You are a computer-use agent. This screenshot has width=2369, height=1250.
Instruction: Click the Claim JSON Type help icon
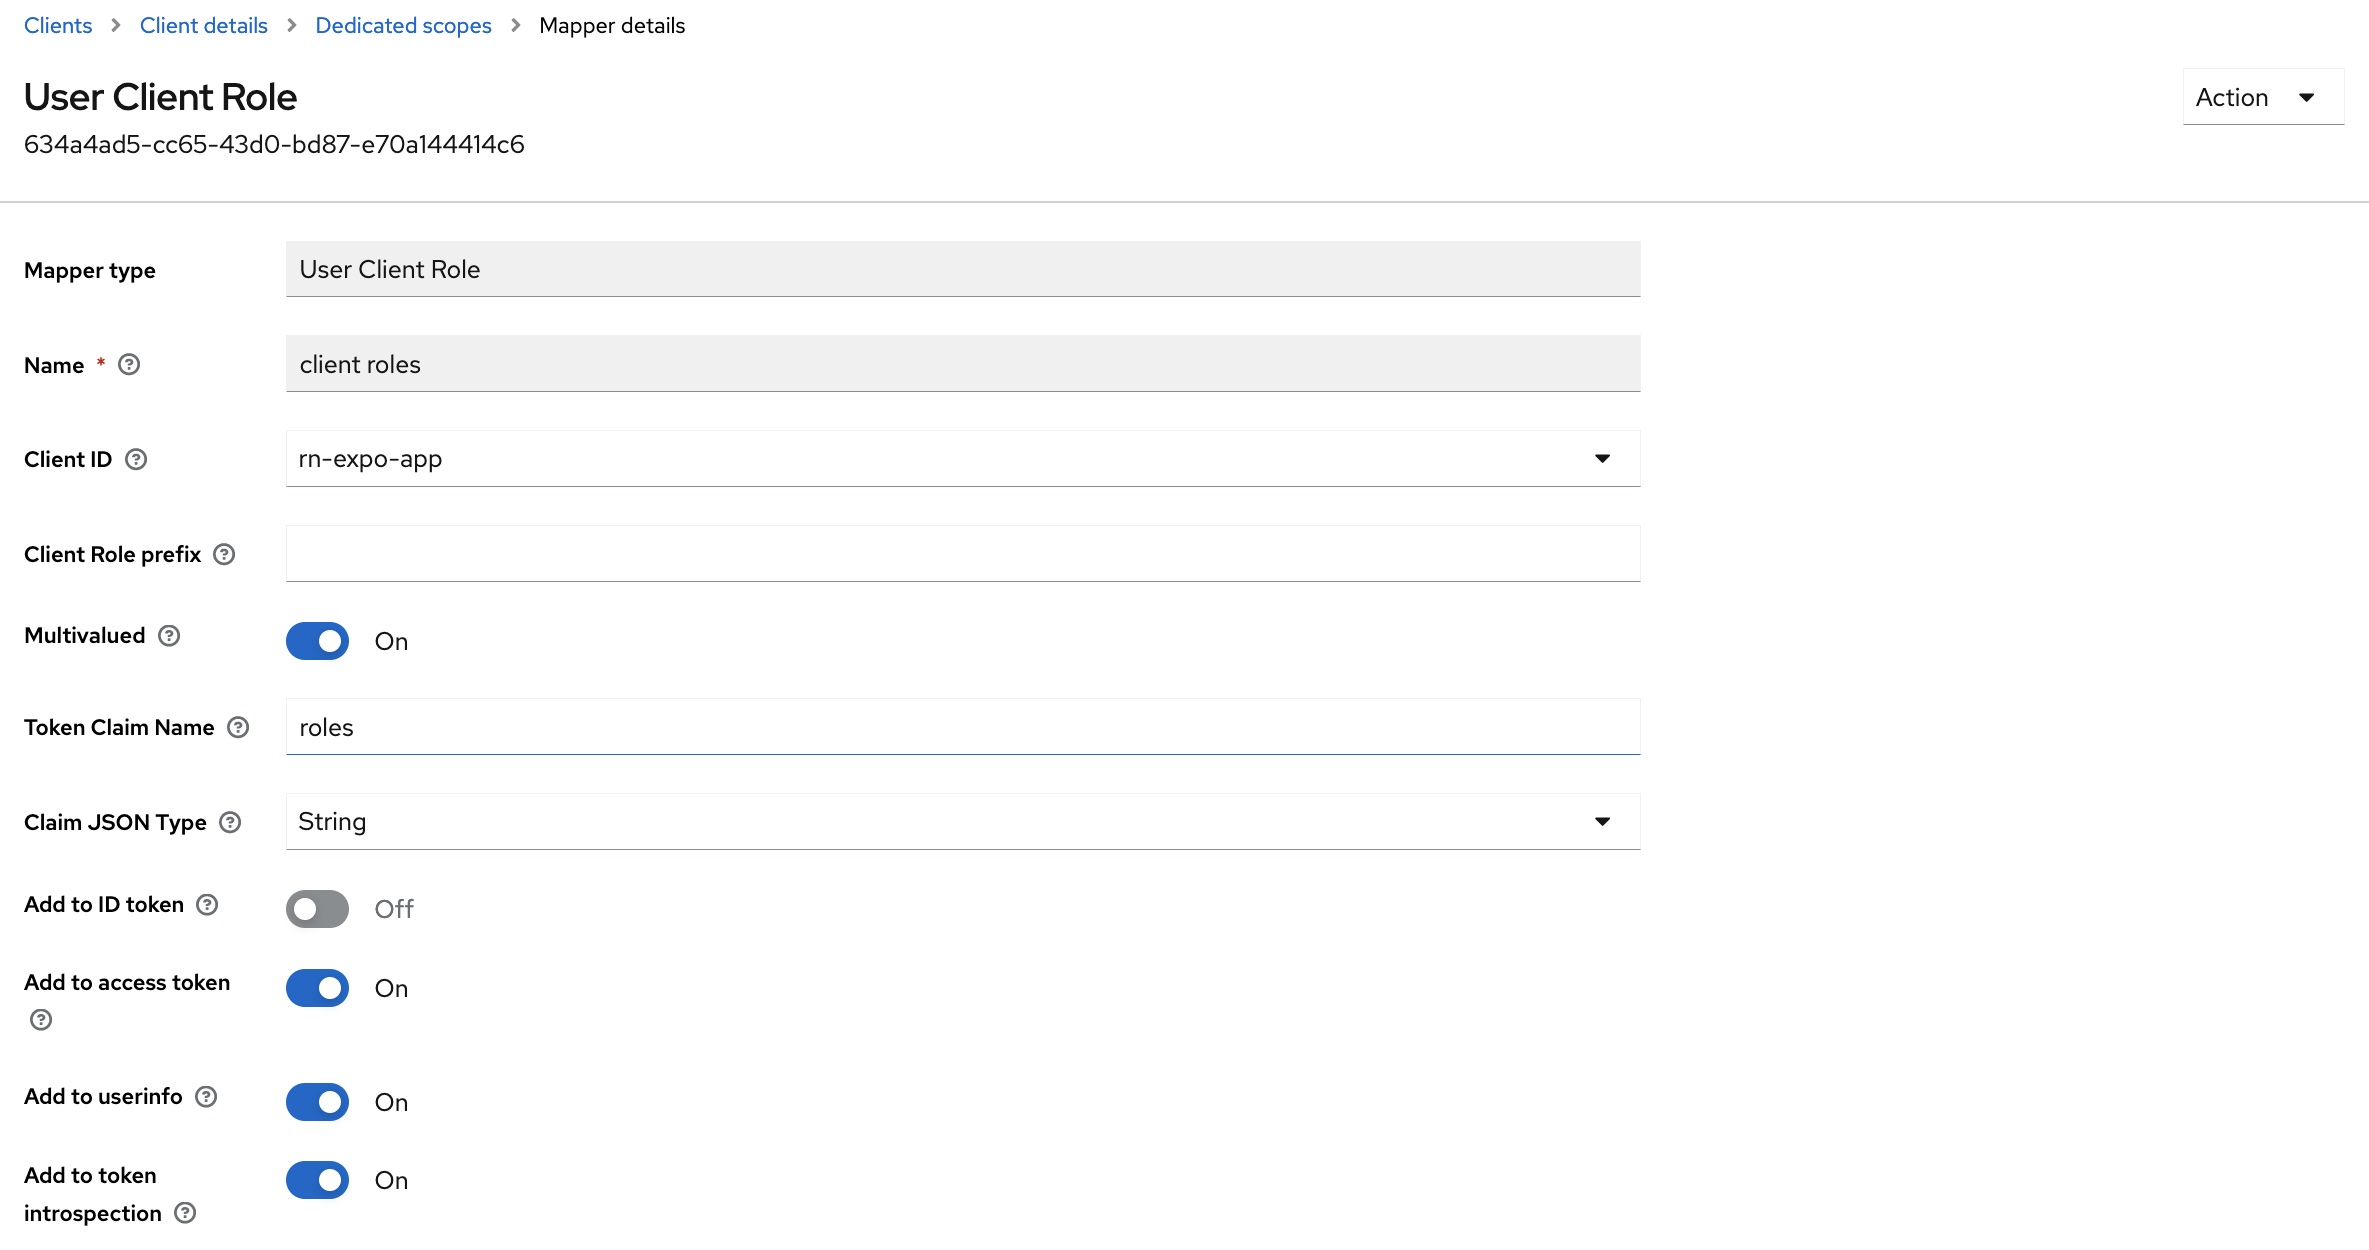[230, 821]
